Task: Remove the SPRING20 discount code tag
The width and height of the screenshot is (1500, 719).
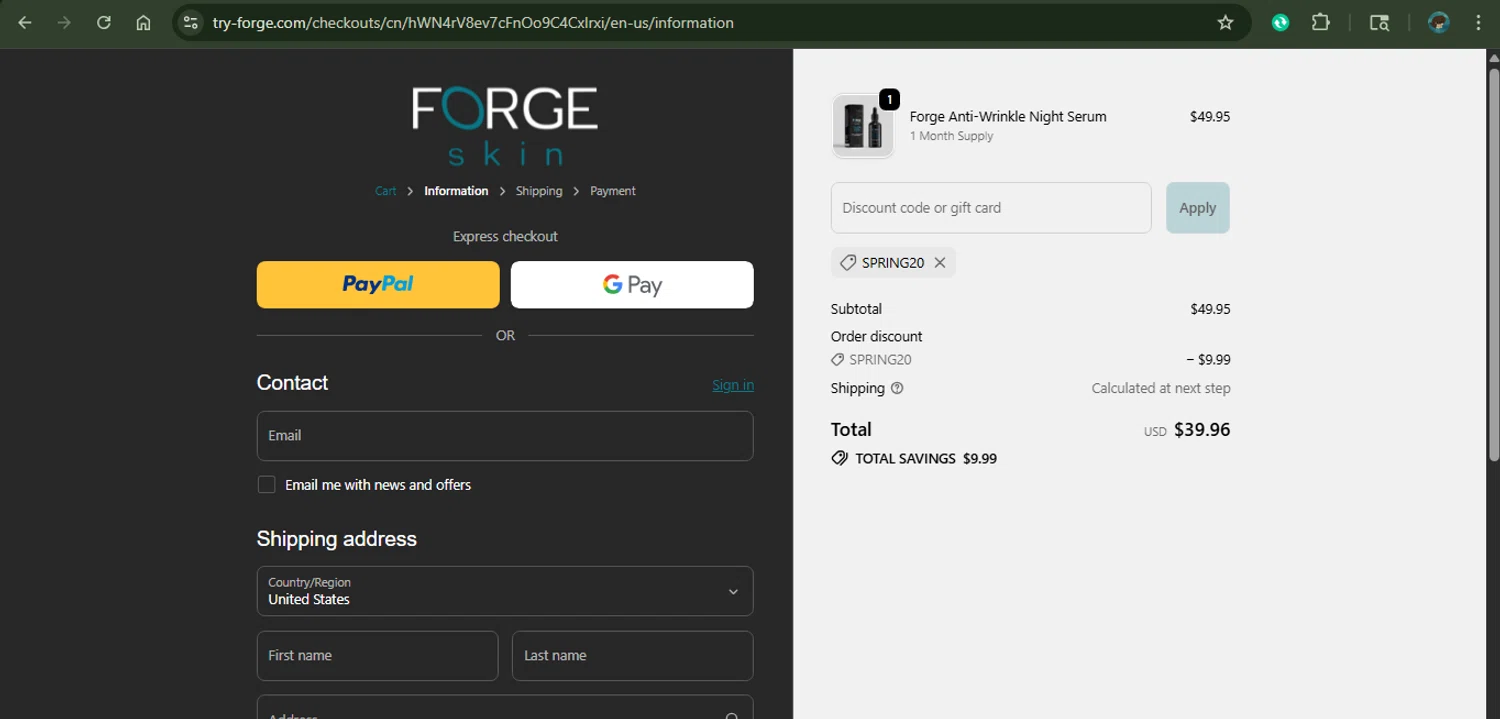Action: (940, 262)
